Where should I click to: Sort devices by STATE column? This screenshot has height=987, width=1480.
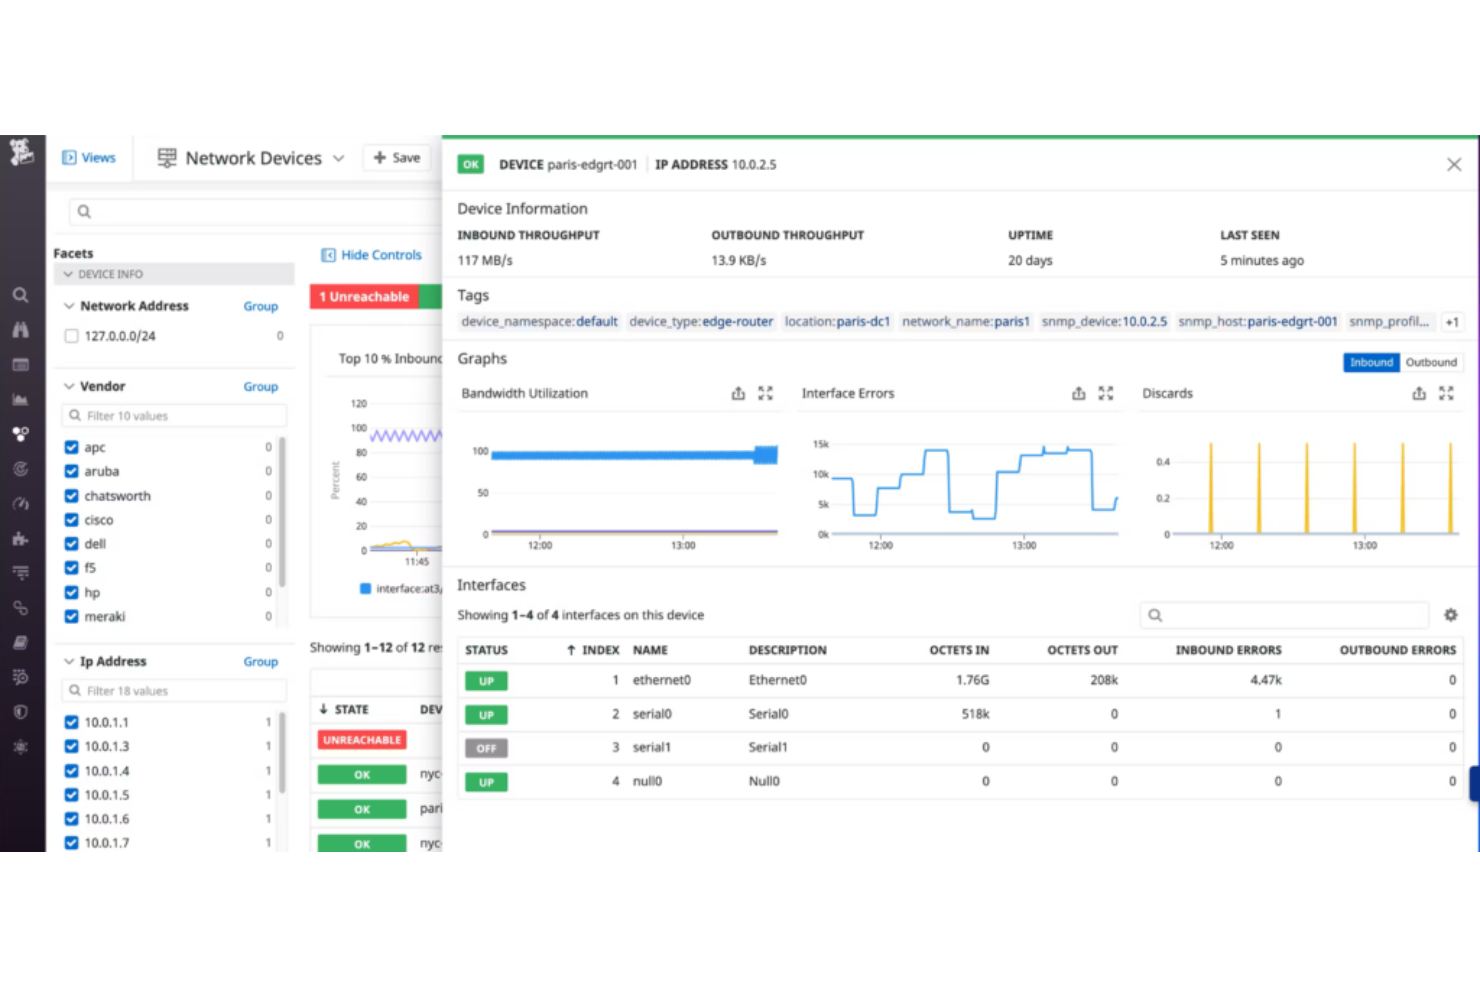(343, 709)
